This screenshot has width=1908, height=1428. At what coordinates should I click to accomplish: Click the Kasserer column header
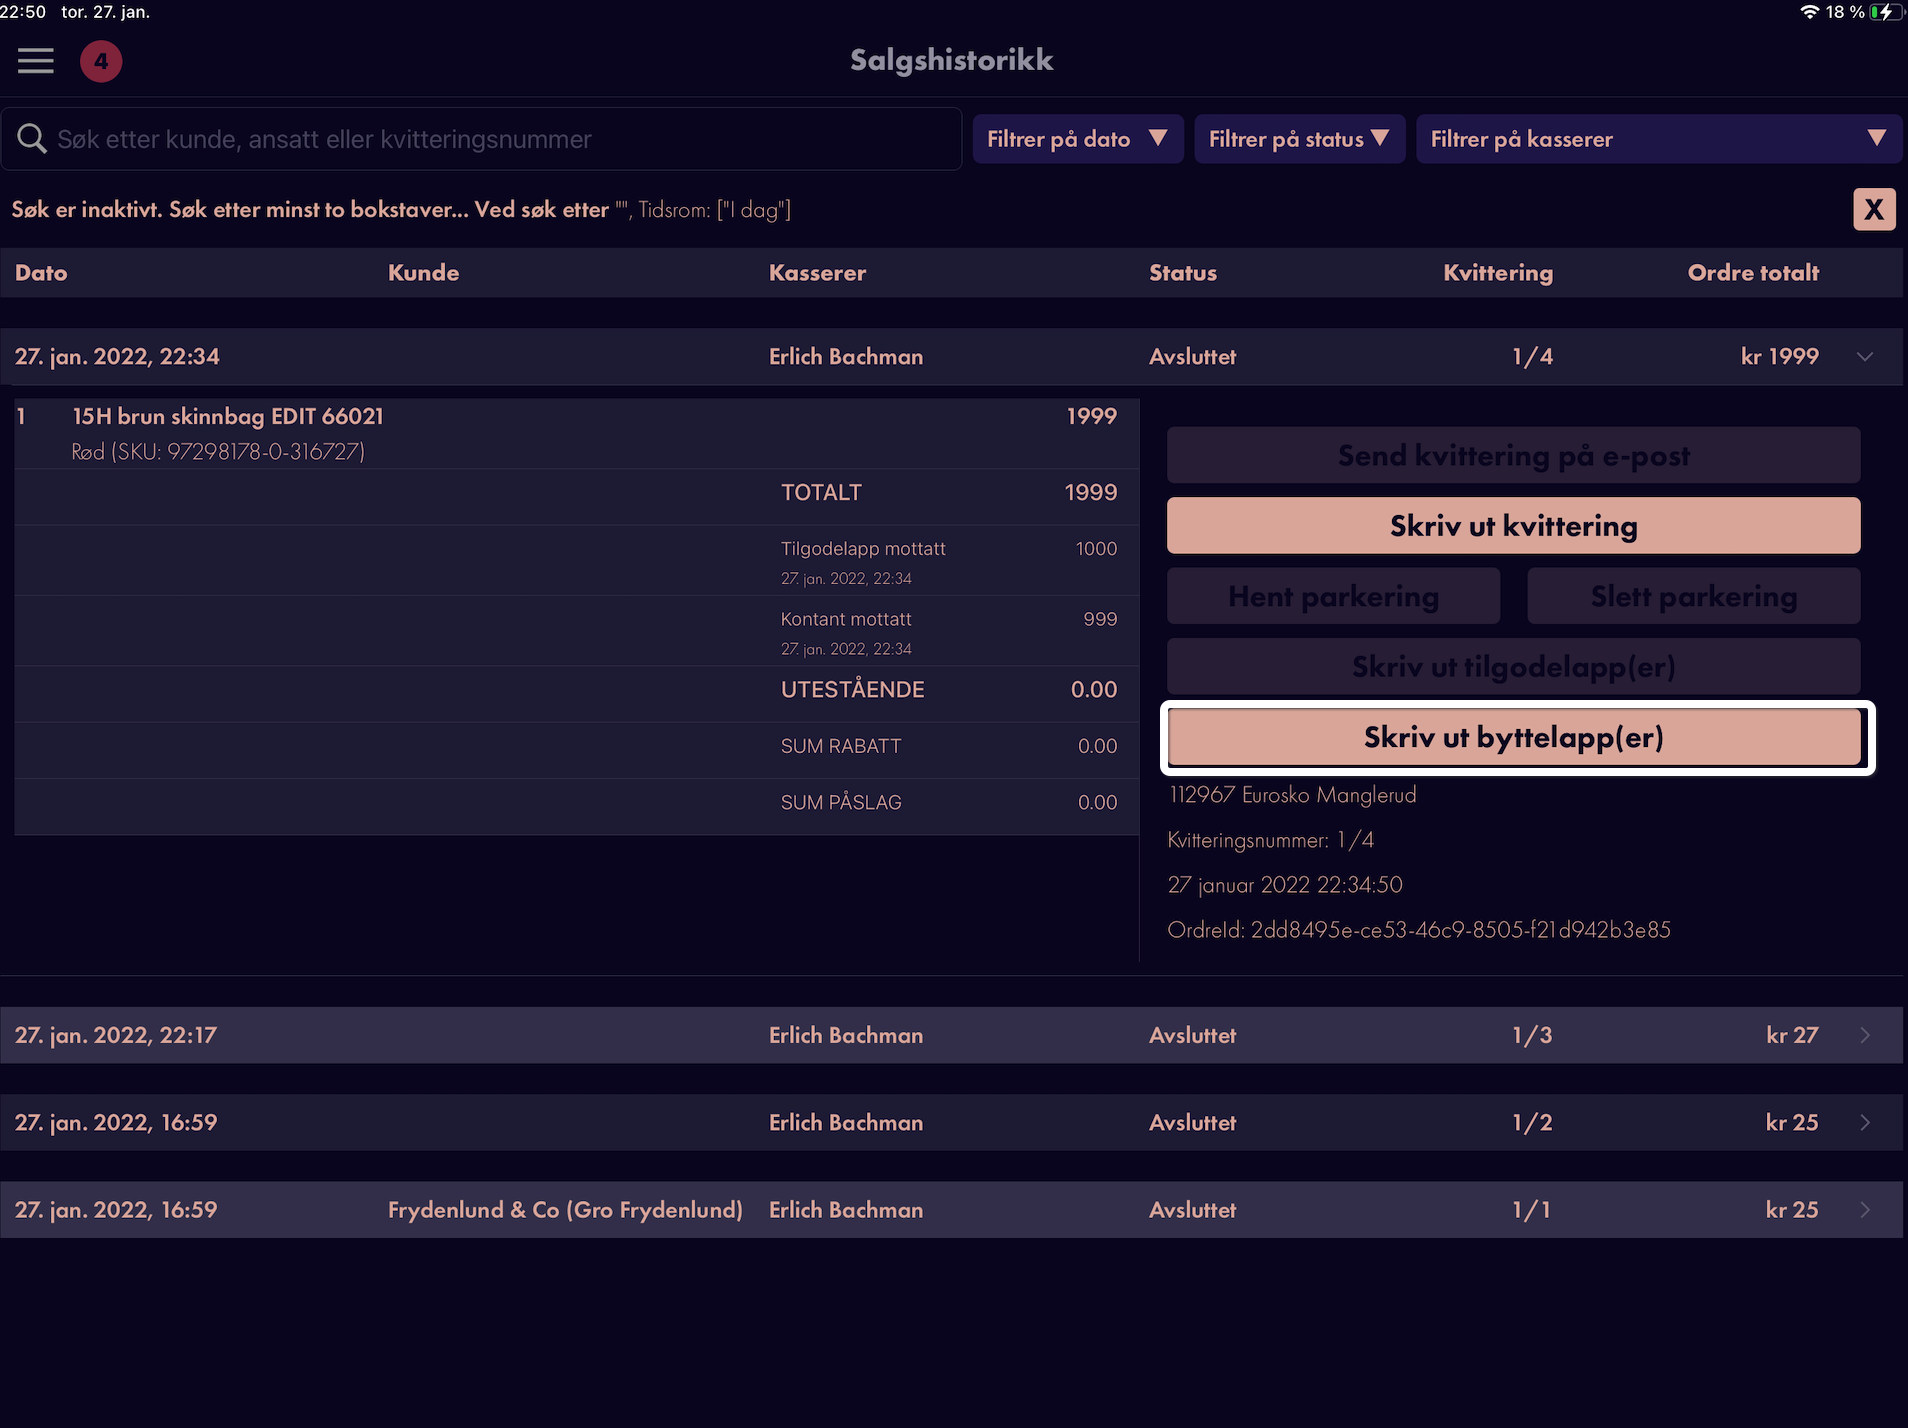(x=817, y=272)
